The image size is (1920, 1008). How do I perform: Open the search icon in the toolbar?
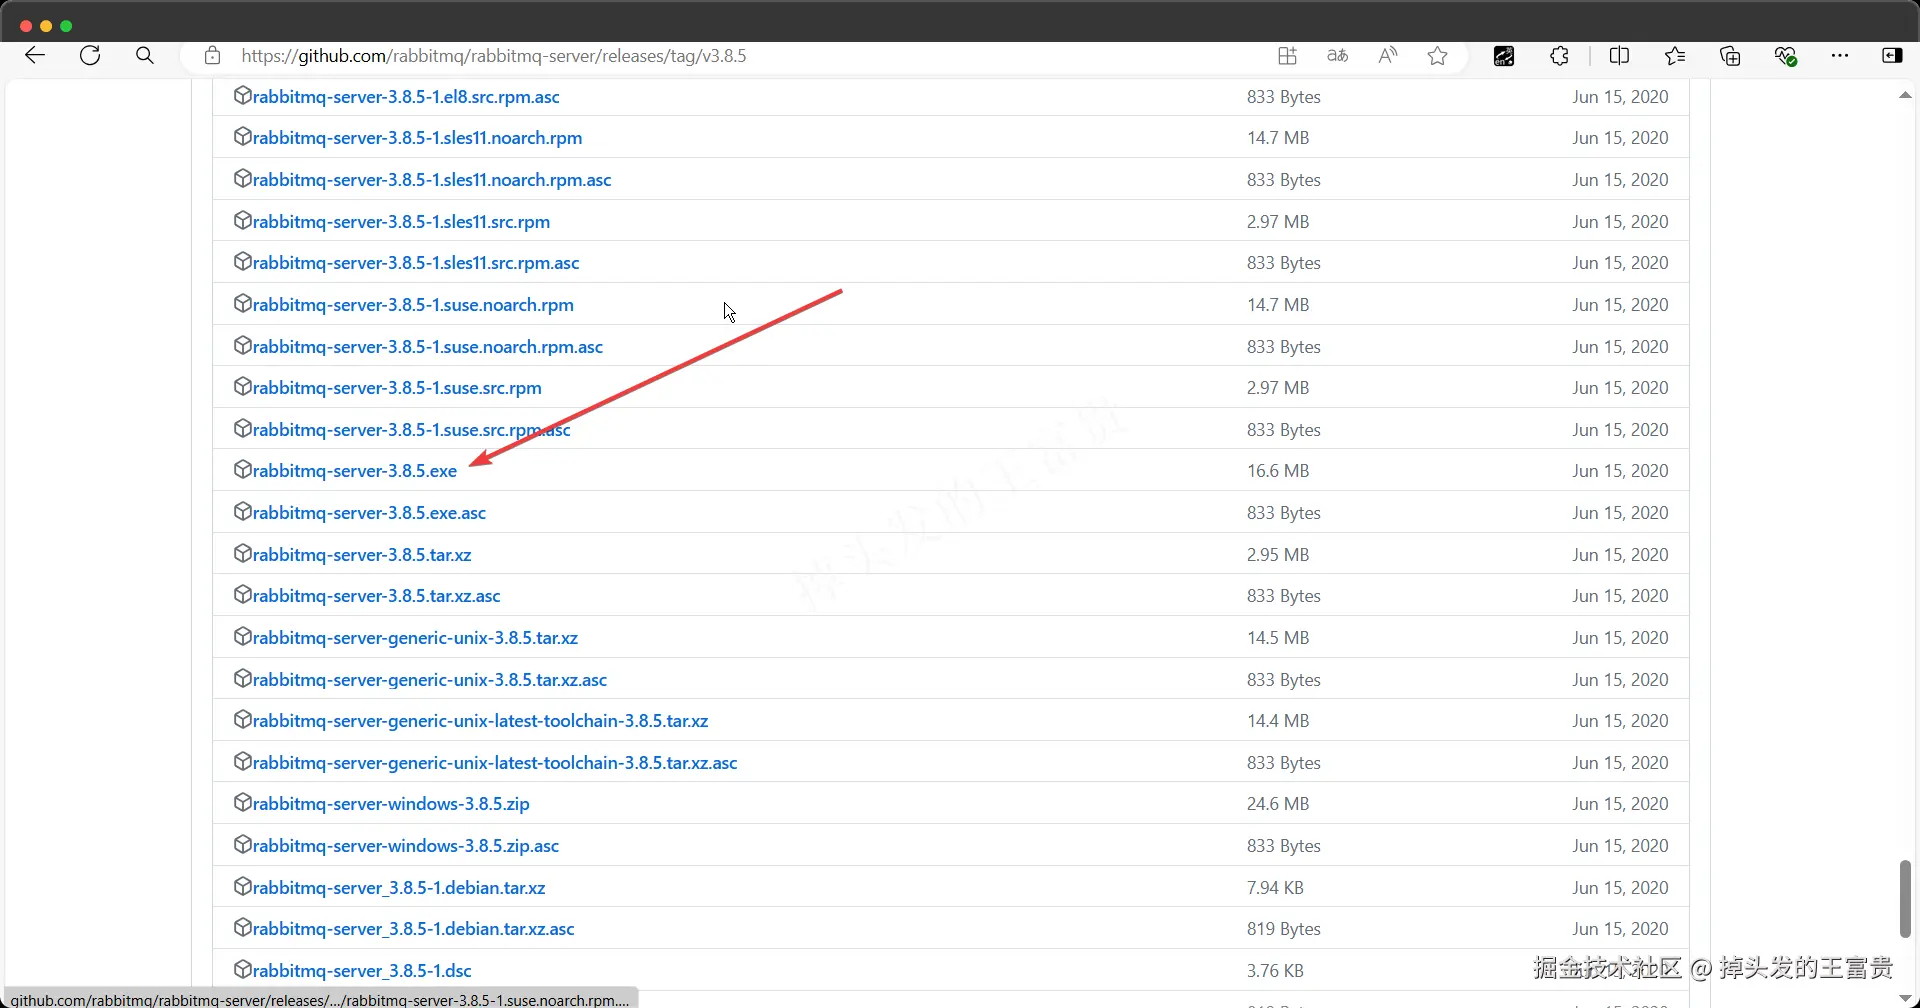(x=145, y=56)
